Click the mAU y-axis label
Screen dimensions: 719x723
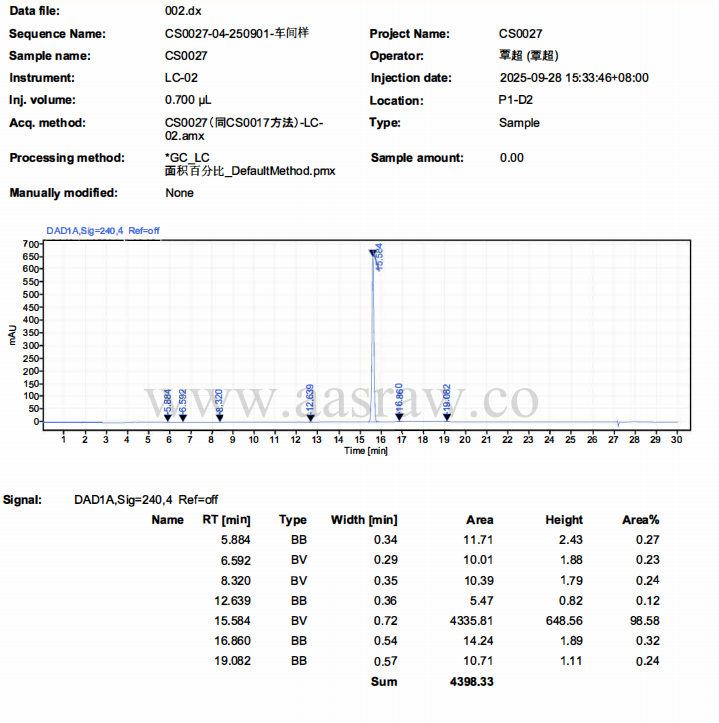[11, 334]
